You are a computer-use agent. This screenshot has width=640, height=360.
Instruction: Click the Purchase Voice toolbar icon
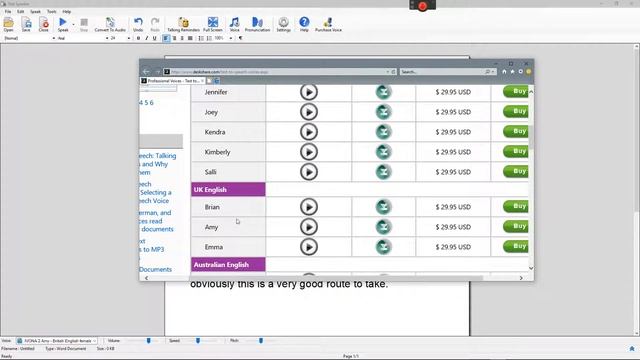click(x=328, y=24)
